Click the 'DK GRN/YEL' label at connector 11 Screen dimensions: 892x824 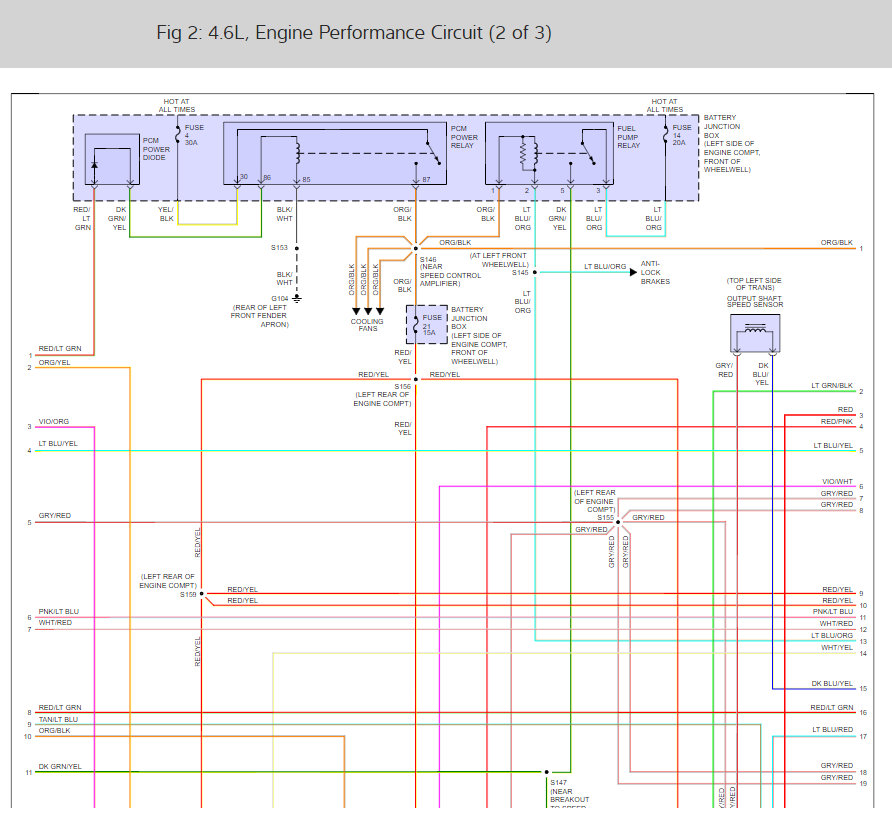60,767
